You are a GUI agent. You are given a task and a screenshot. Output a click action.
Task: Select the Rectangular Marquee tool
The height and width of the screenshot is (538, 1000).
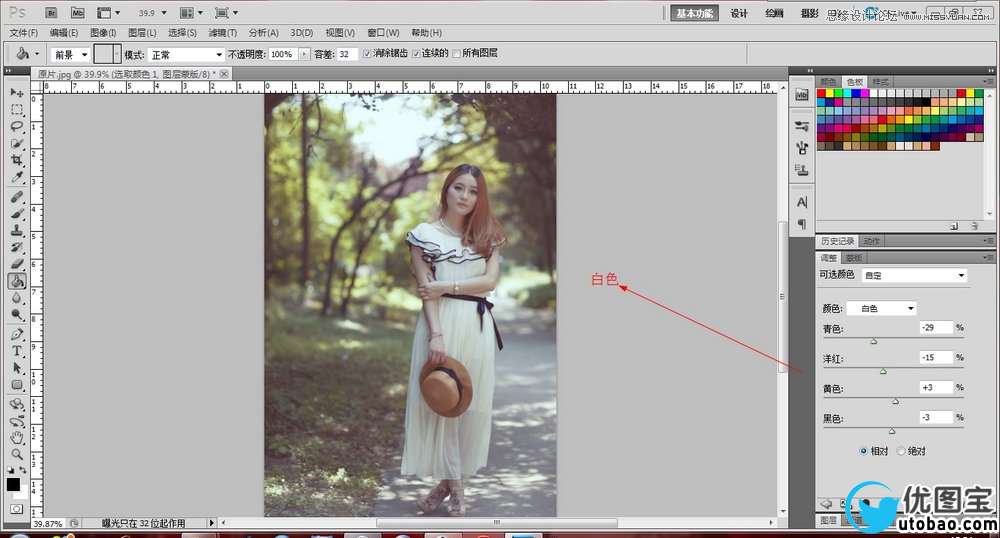[x=17, y=109]
